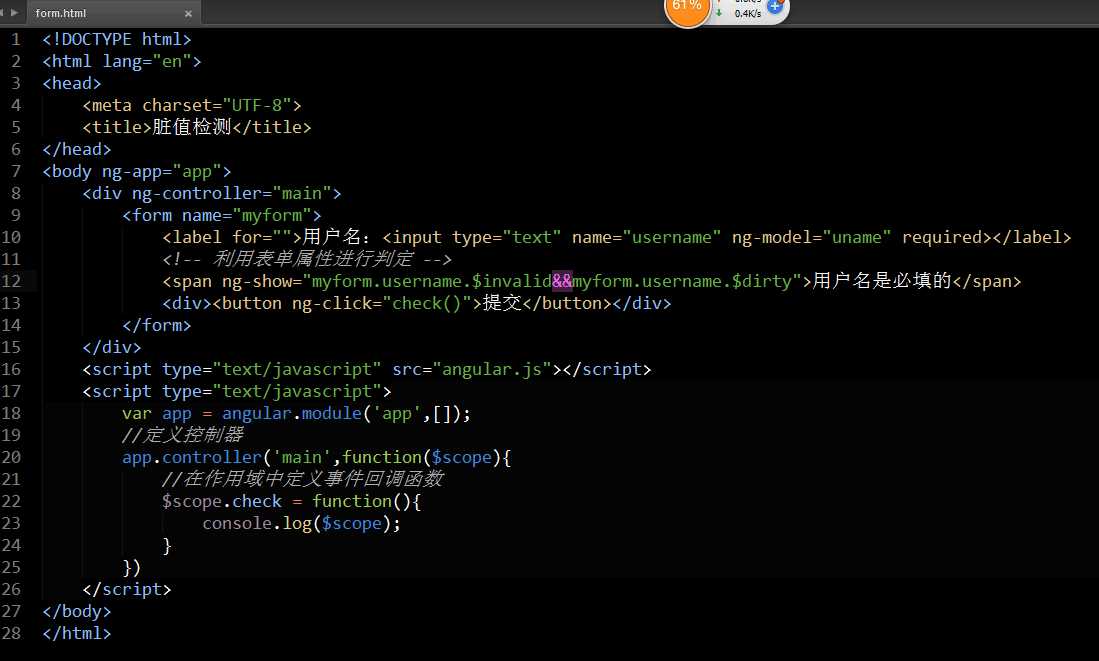Click $invalid in the ng-show expression
The height and width of the screenshot is (661, 1099).
pos(512,281)
